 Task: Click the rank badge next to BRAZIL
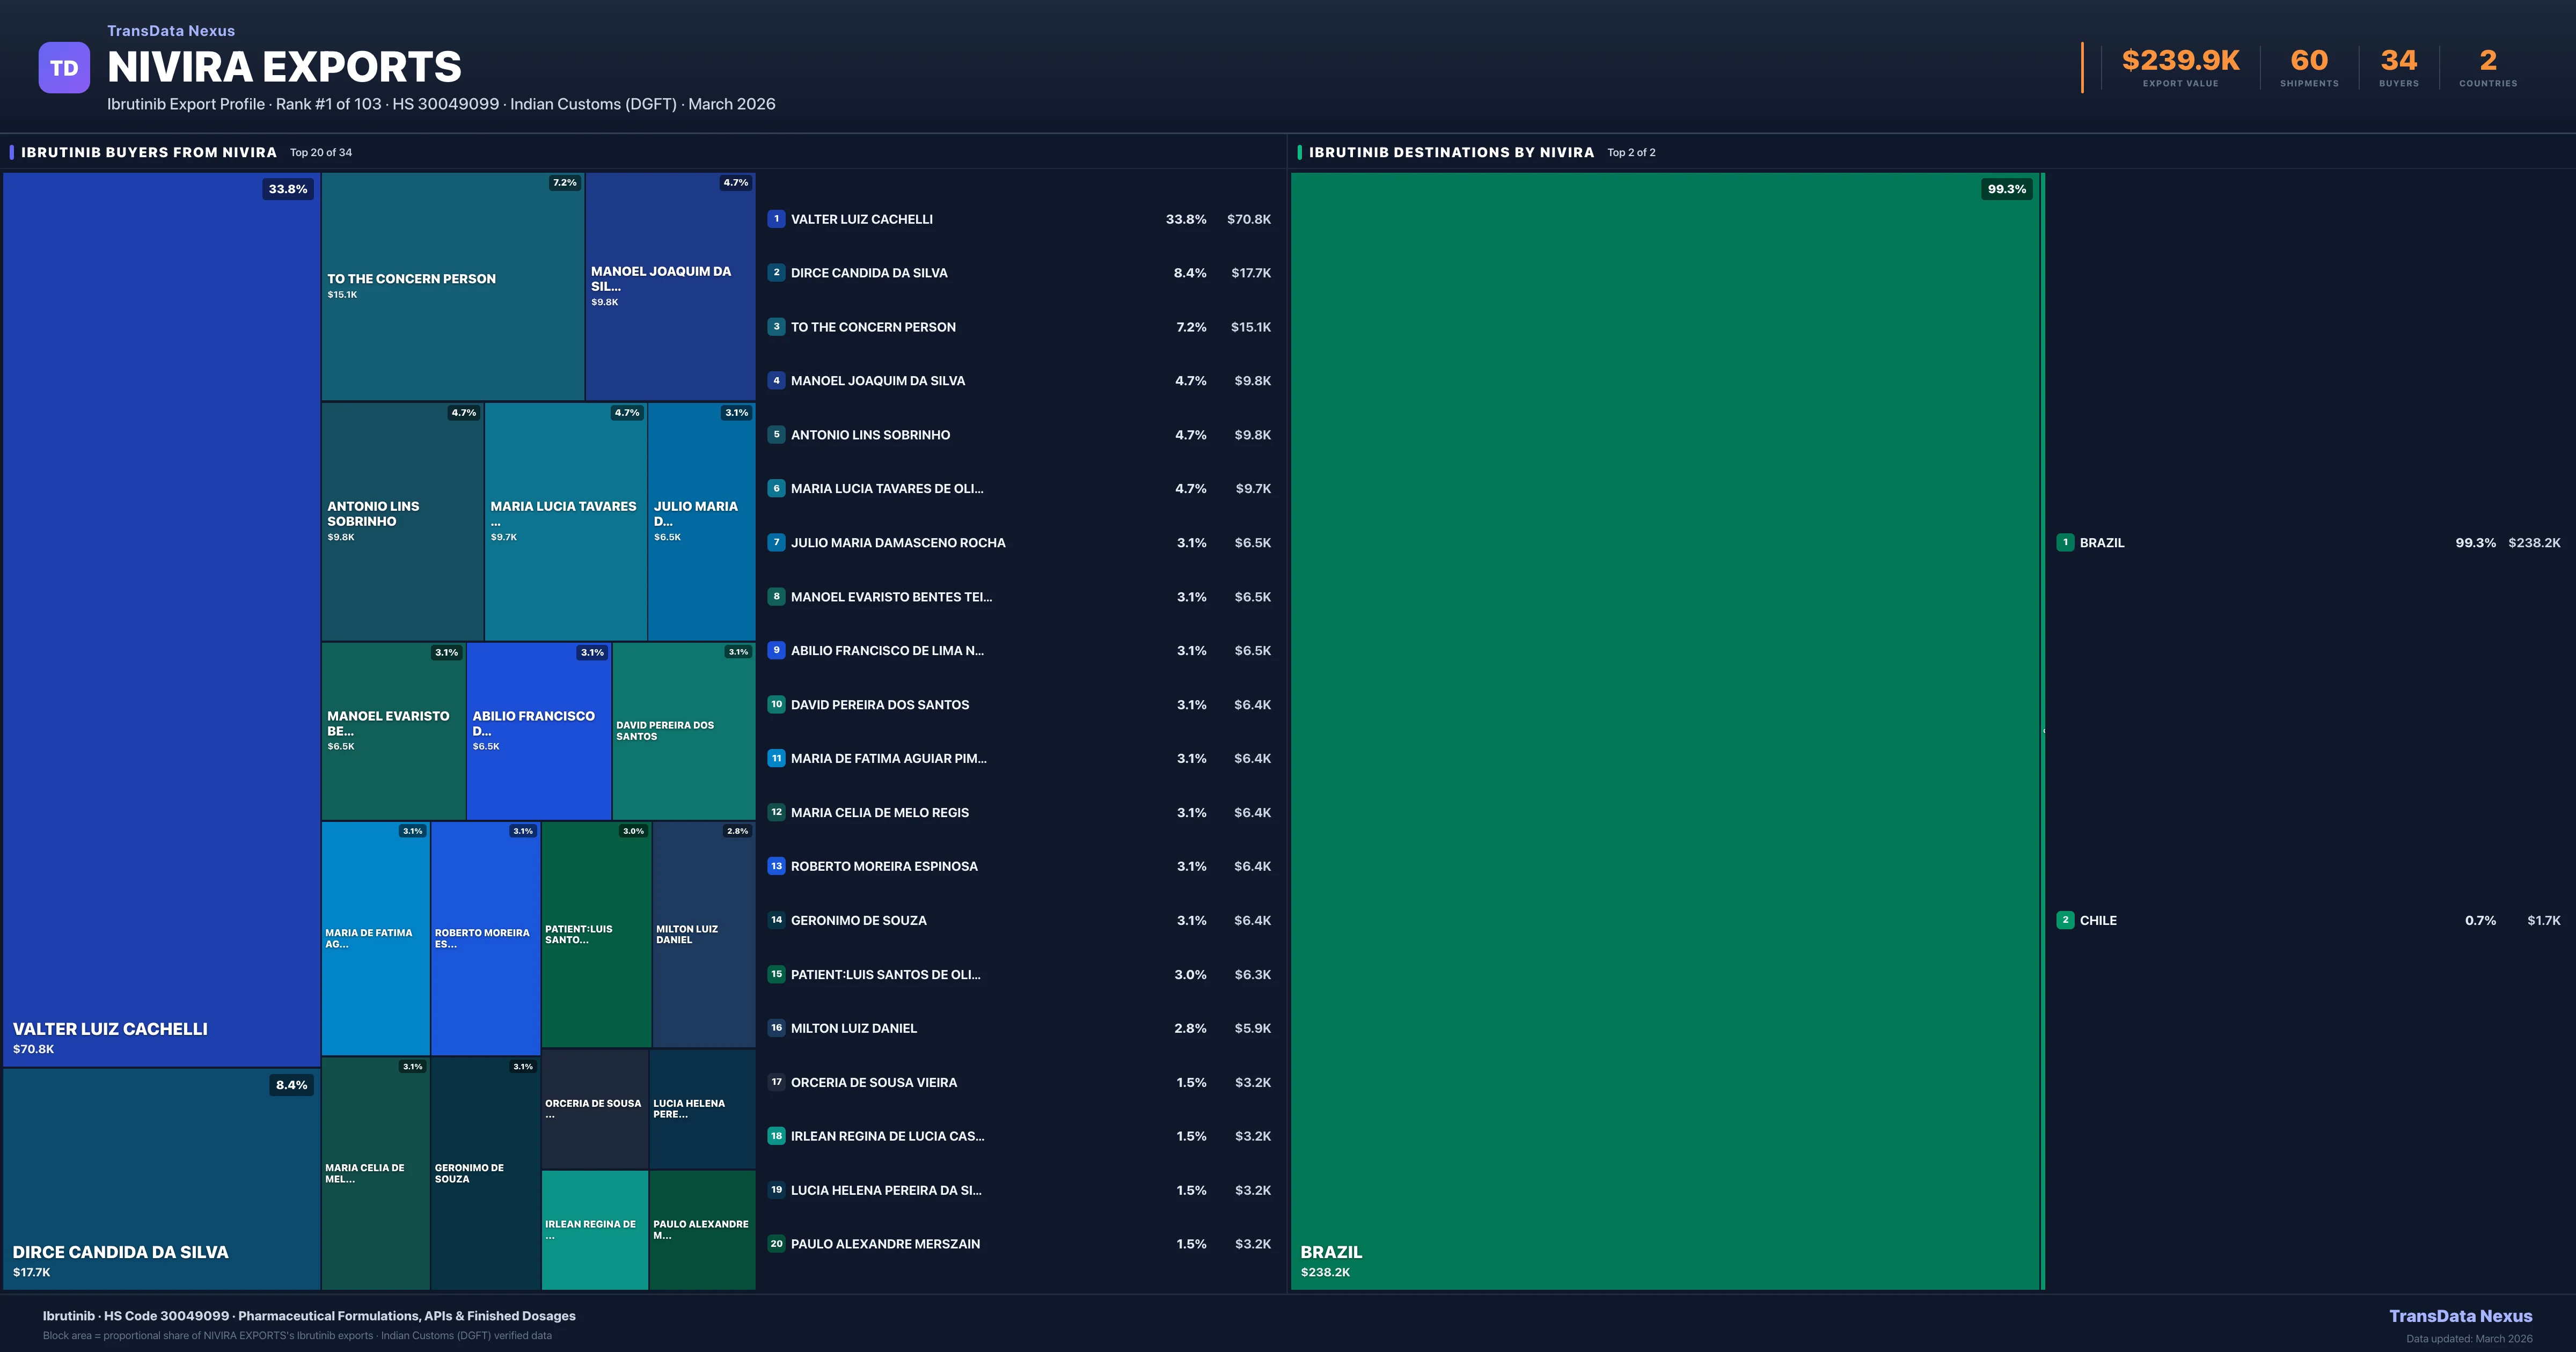(x=2066, y=543)
